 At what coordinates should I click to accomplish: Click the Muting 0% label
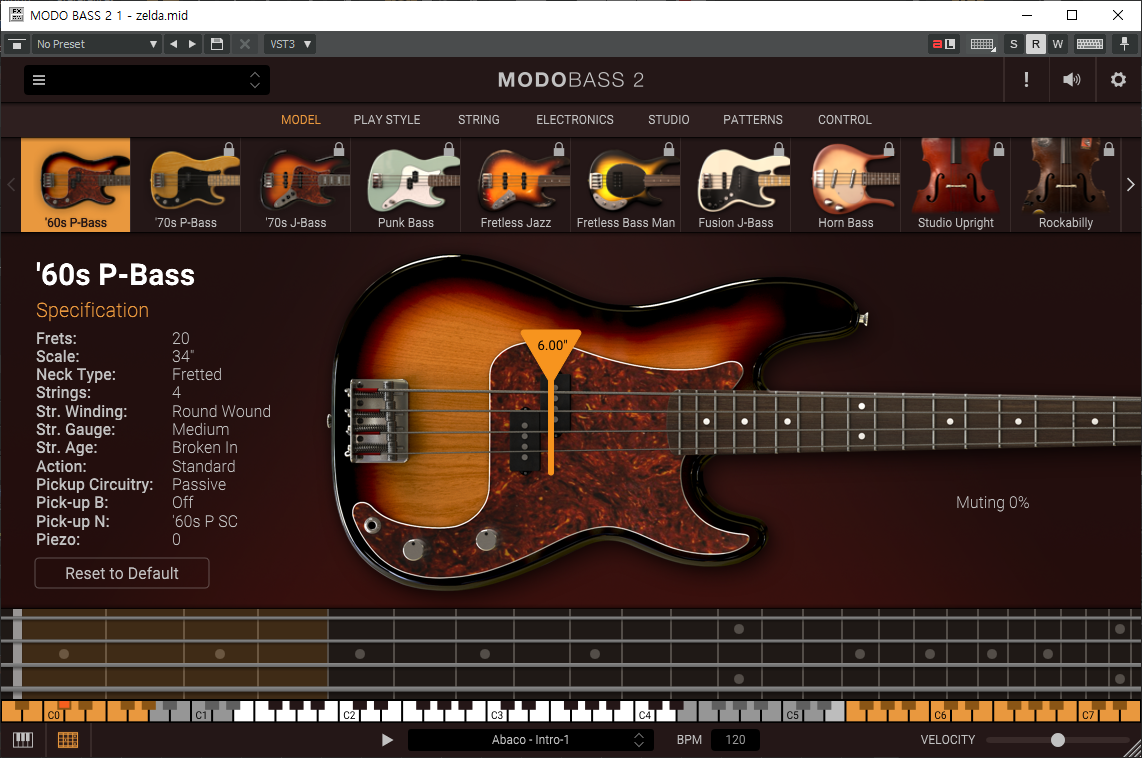(x=992, y=502)
